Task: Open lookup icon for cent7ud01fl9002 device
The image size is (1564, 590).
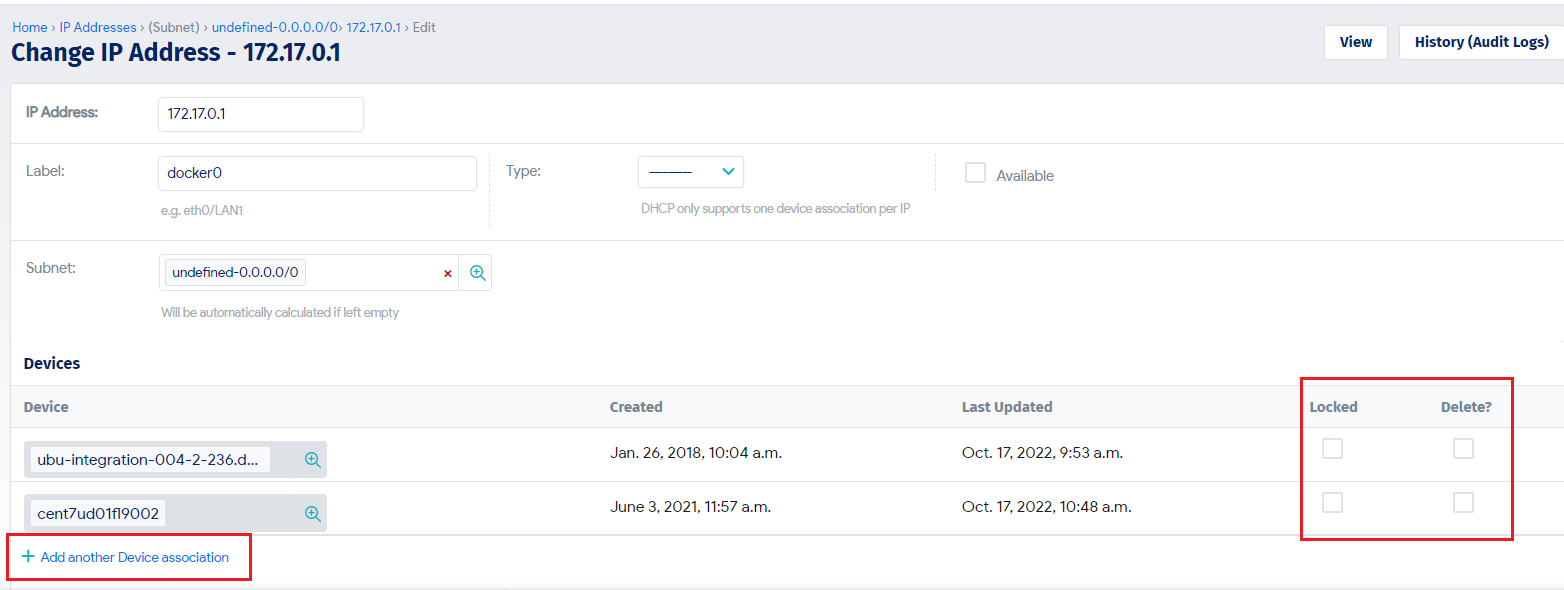Action: pos(312,513)
